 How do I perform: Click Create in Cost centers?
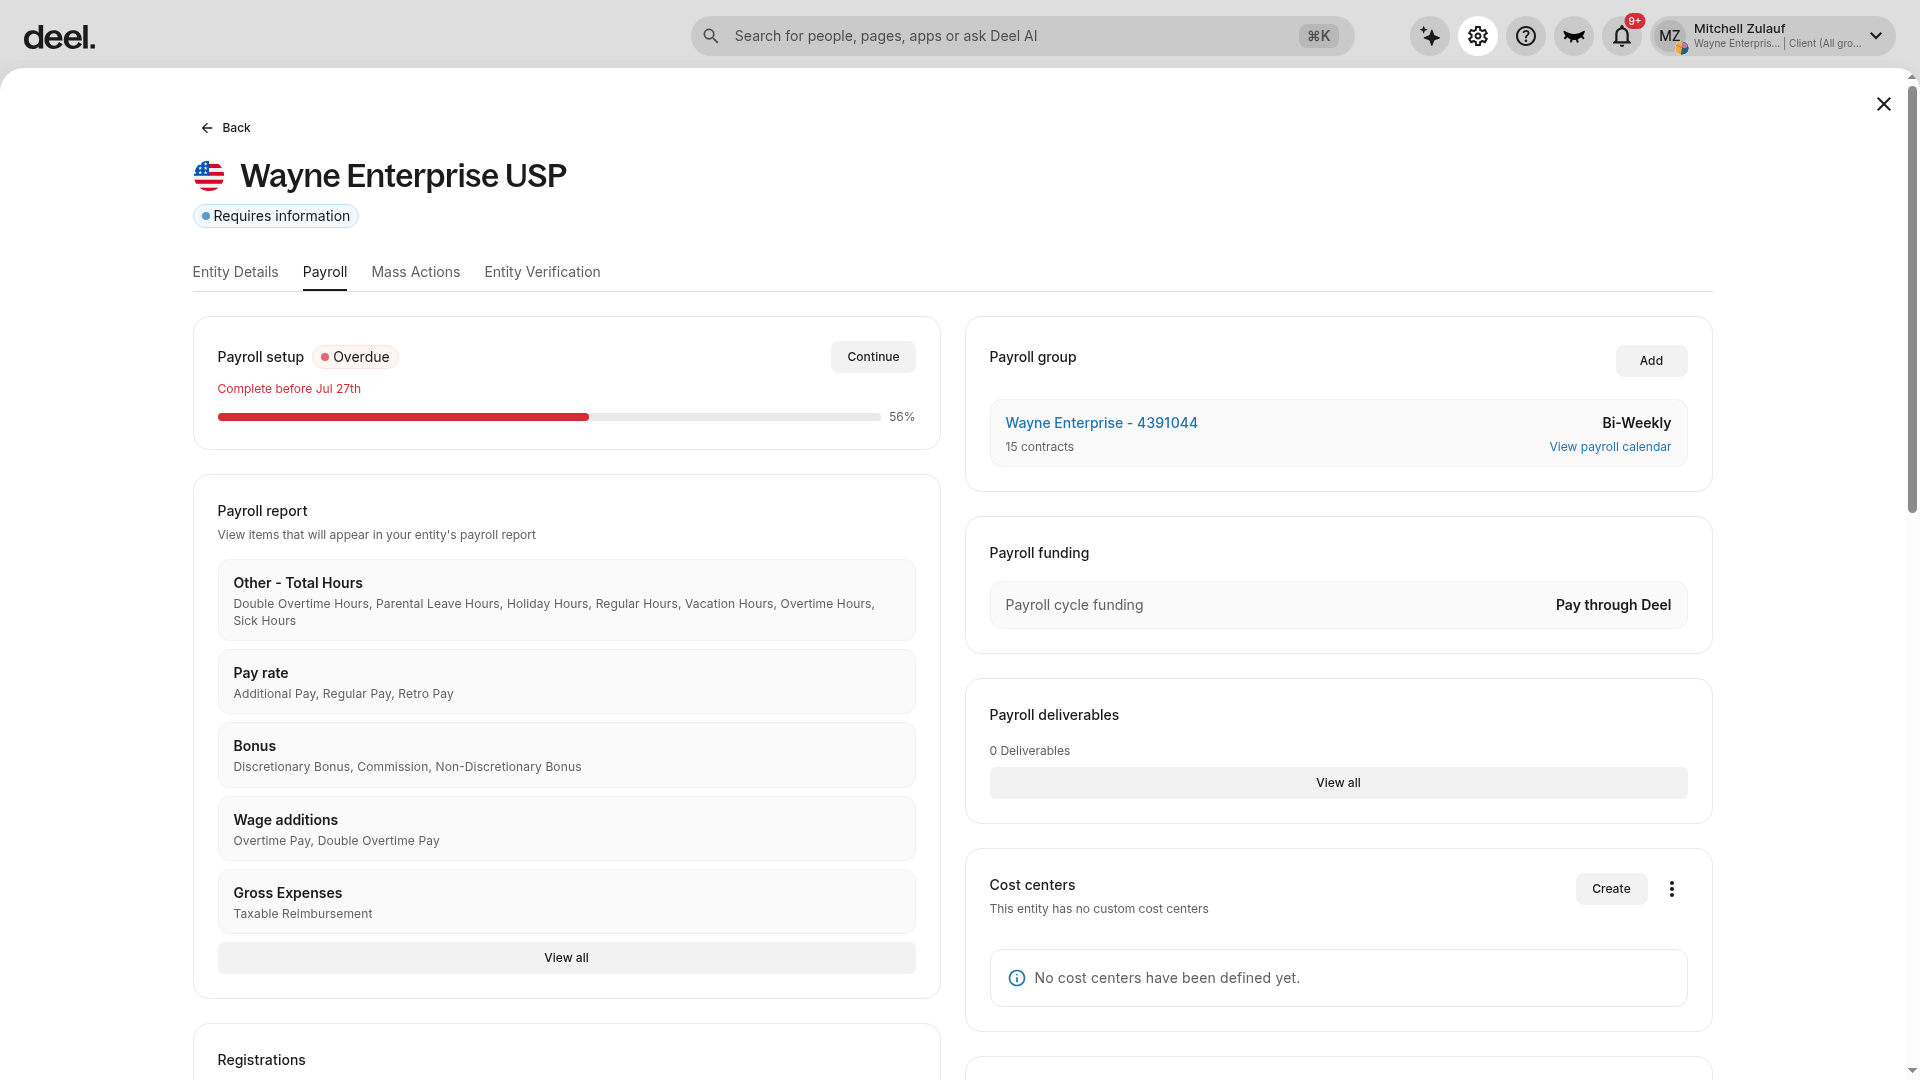coord(1612,889)
